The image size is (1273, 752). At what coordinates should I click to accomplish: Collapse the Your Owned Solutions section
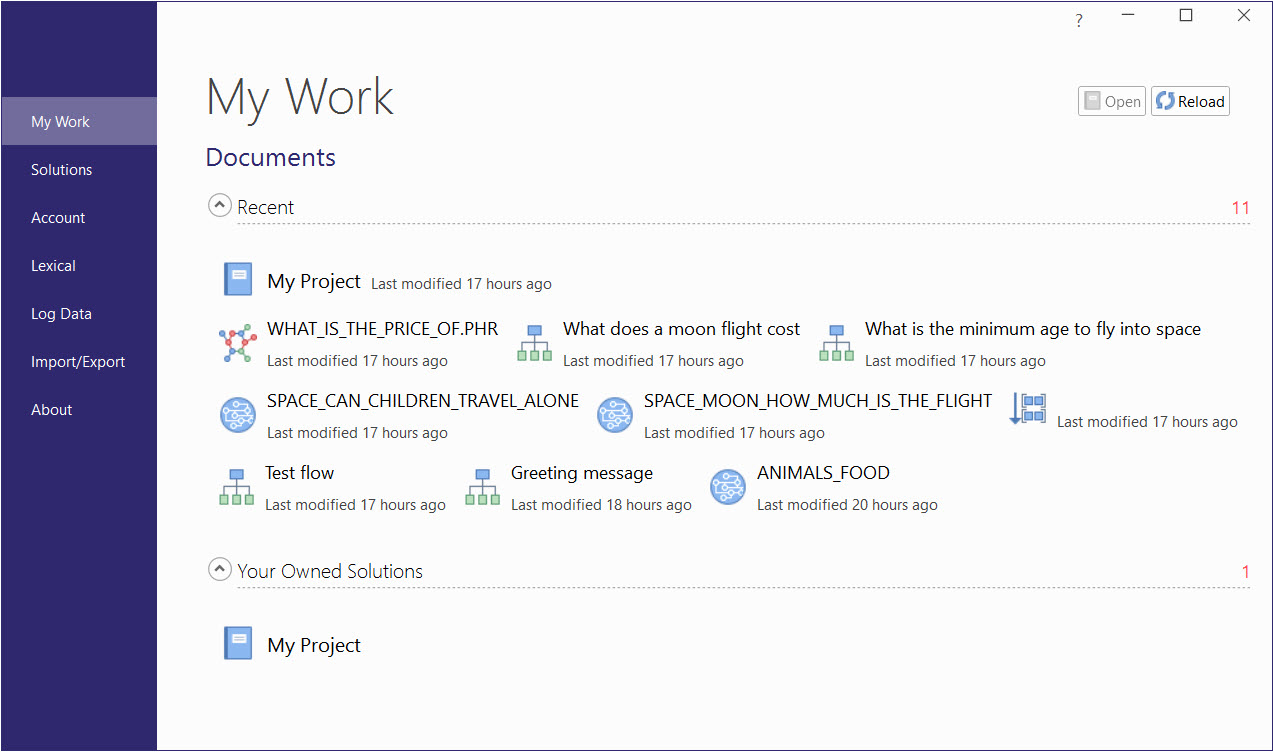click(219, 569)
